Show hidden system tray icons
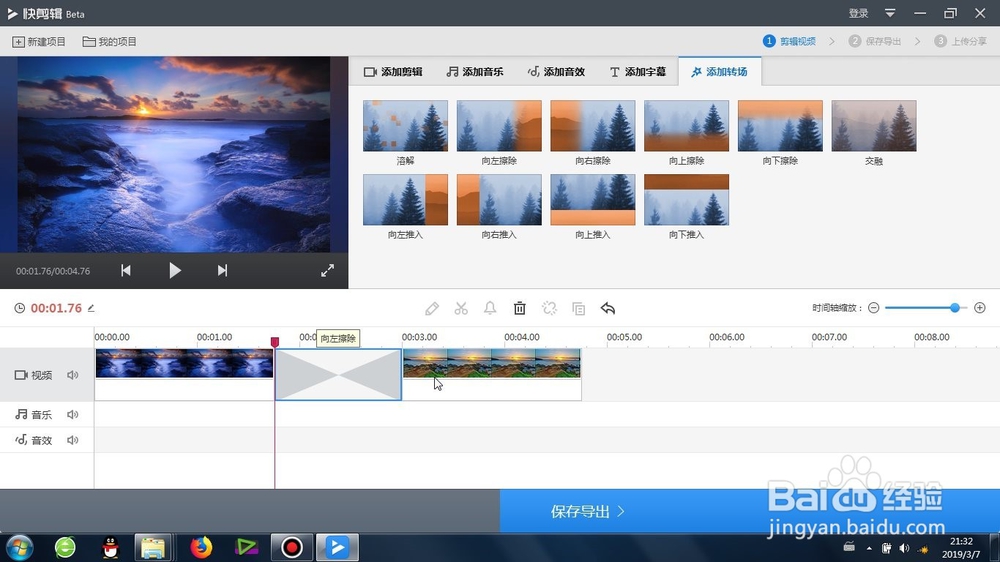Viewport: 1000px width, 562px height. click(x=869, y=548)
